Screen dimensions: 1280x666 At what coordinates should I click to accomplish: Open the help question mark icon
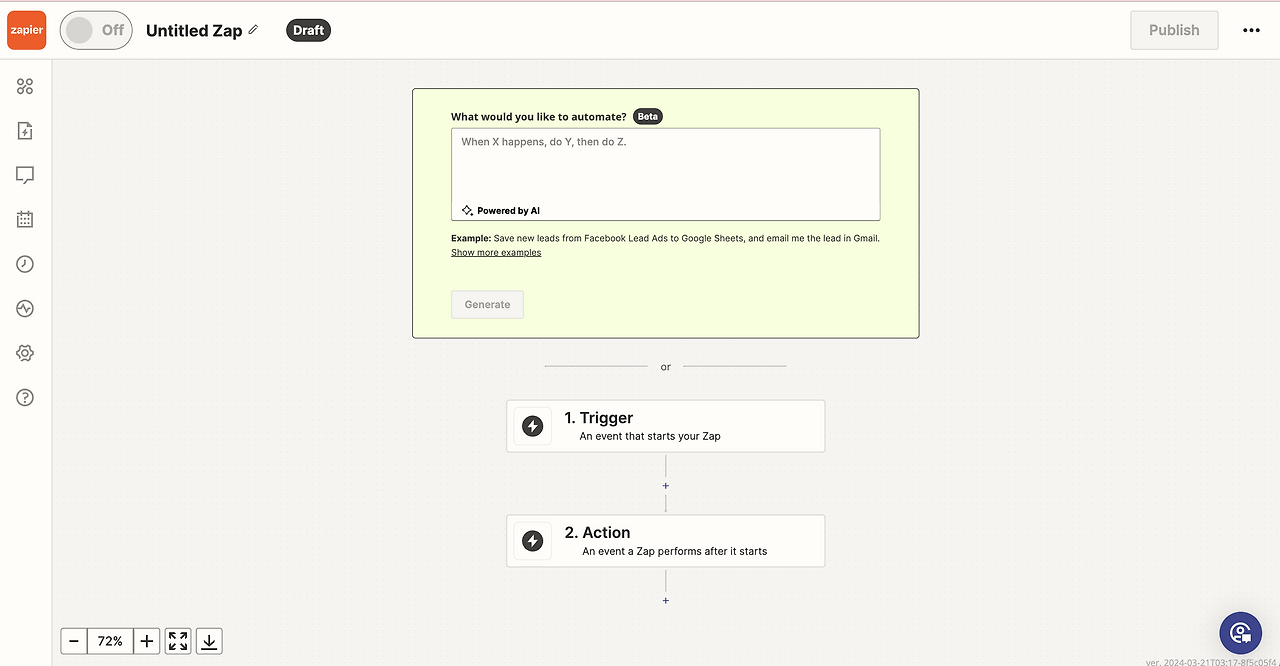(25, 397)
